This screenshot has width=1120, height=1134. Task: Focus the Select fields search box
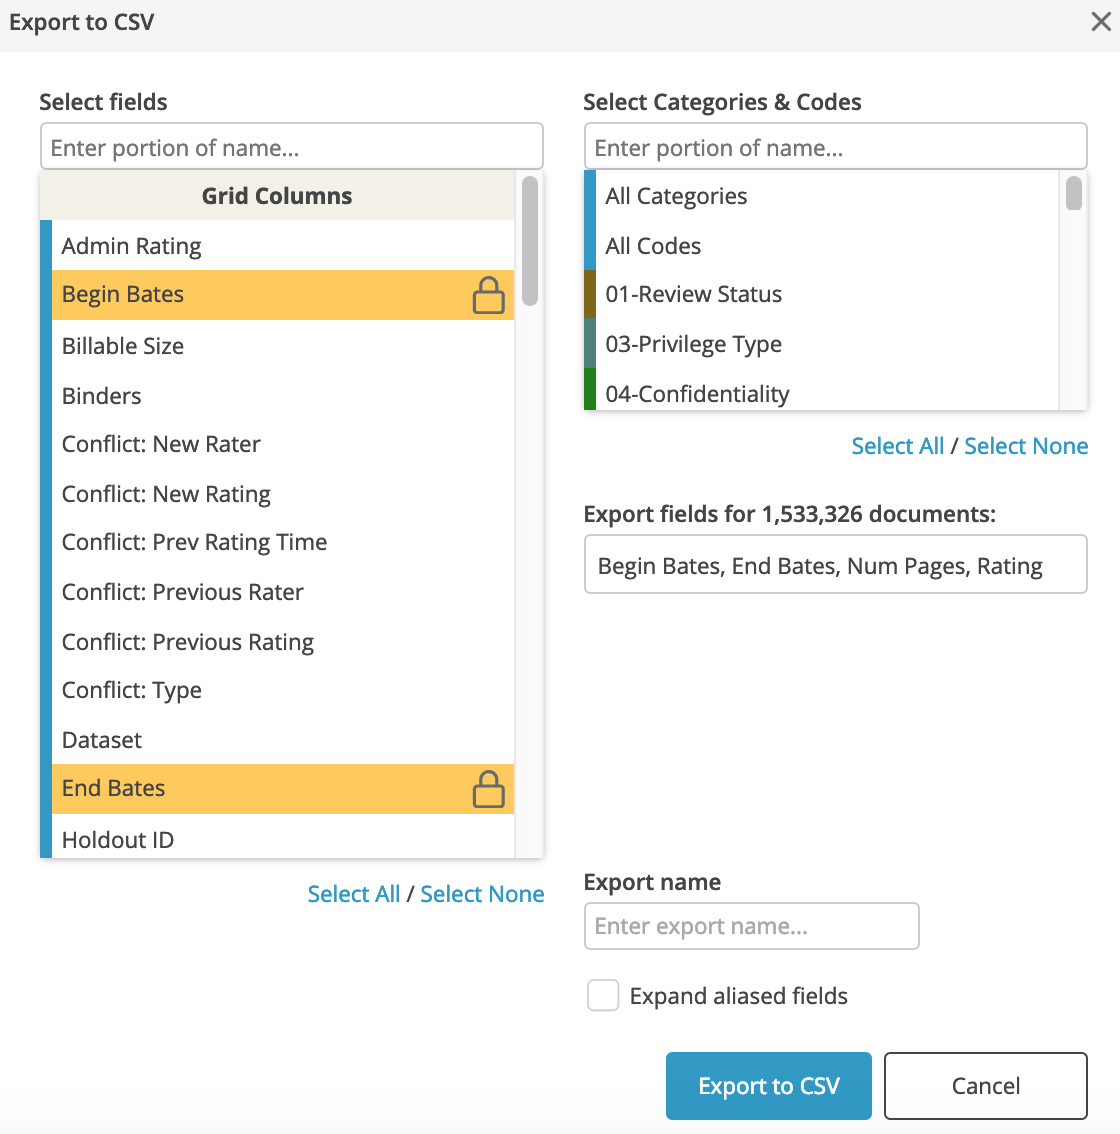click(291, 147)
